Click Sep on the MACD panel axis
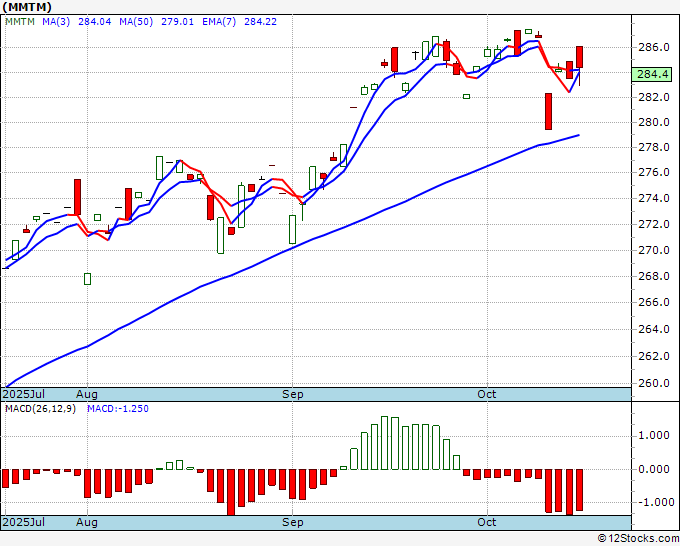 click(293, 522)
